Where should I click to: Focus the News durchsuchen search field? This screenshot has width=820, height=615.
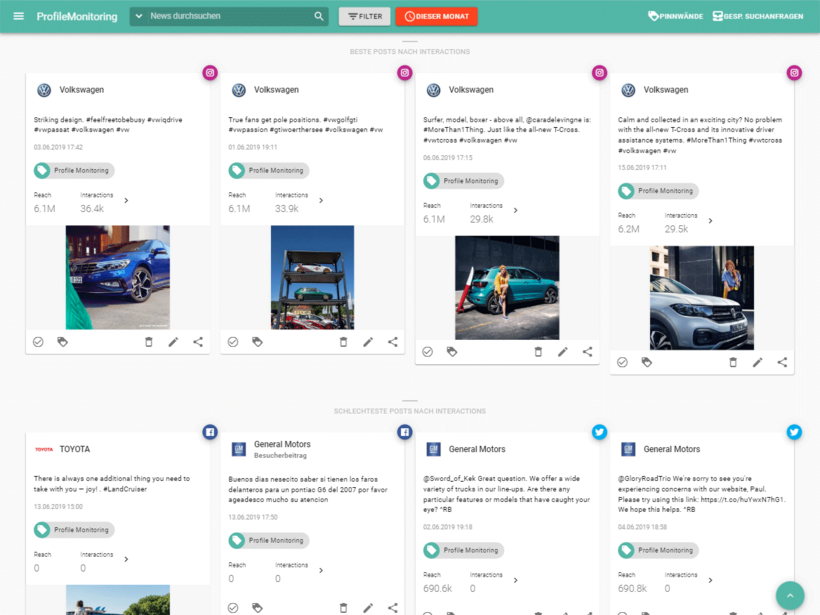point(230,16)
